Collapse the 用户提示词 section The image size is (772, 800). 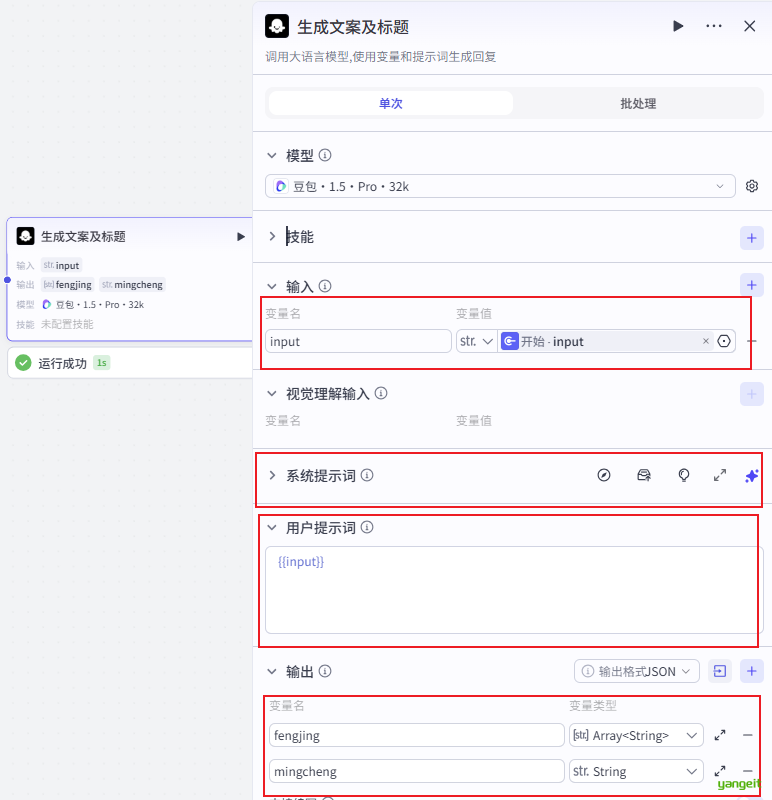[272, 528]
